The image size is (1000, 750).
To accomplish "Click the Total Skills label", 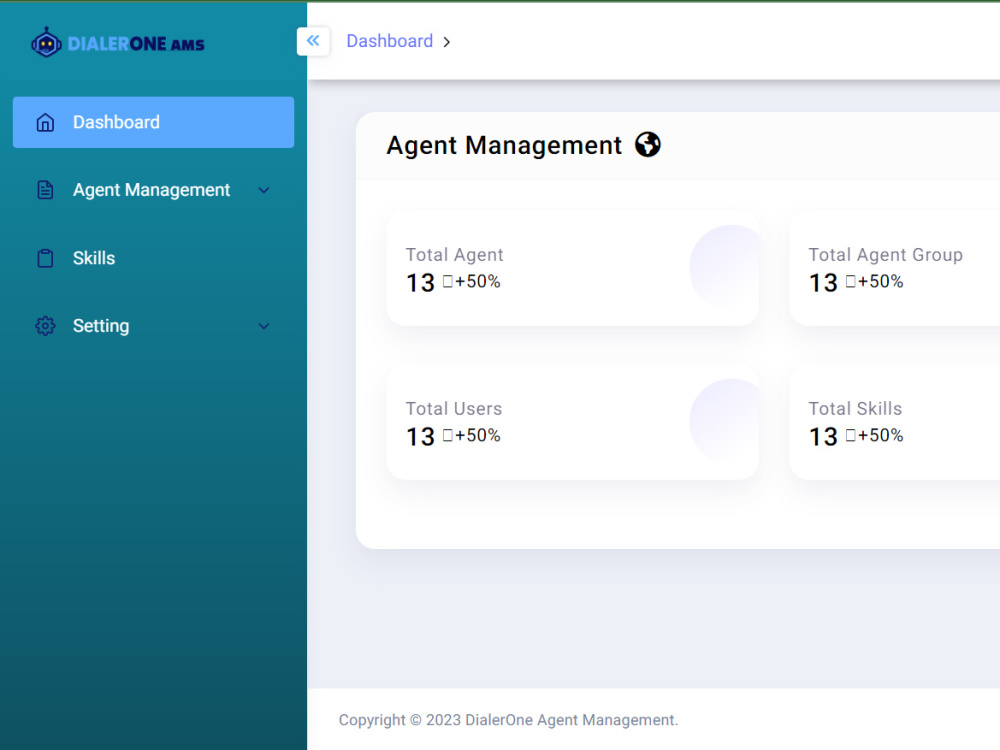I will [x=855, y=409].
